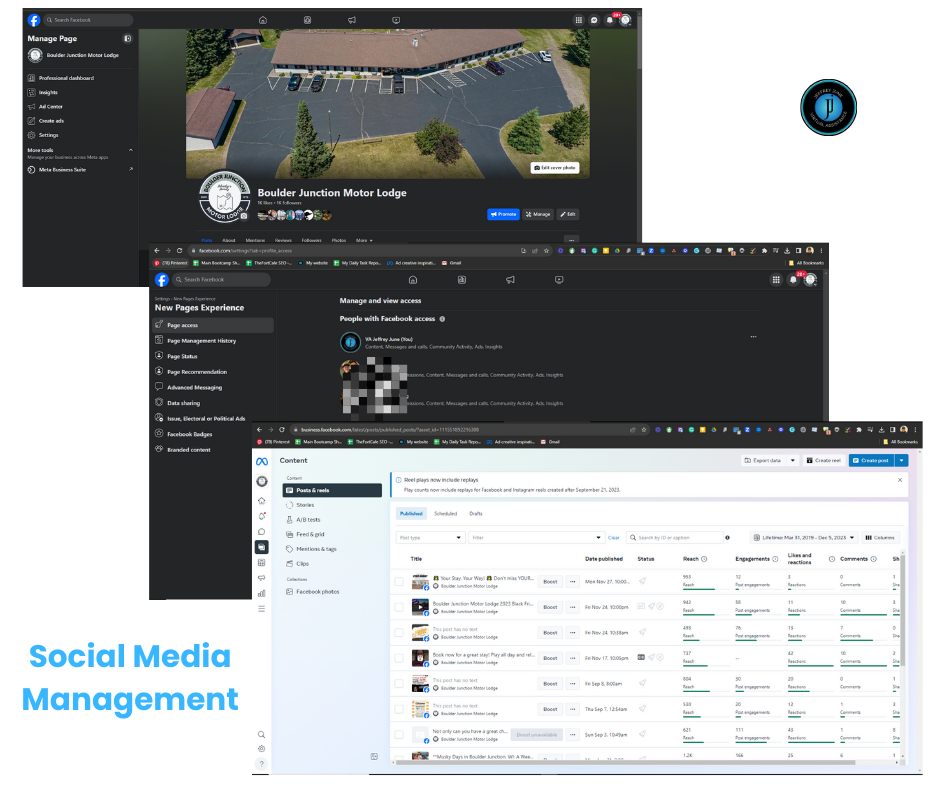Screen dimensions: 940x788
Task: Switch to the Scheduled tab
Action: pos(445,514)
